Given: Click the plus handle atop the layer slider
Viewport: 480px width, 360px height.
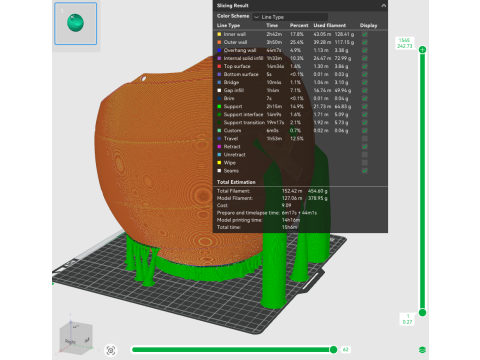Looking at the screenshot, I should (422, 50).
